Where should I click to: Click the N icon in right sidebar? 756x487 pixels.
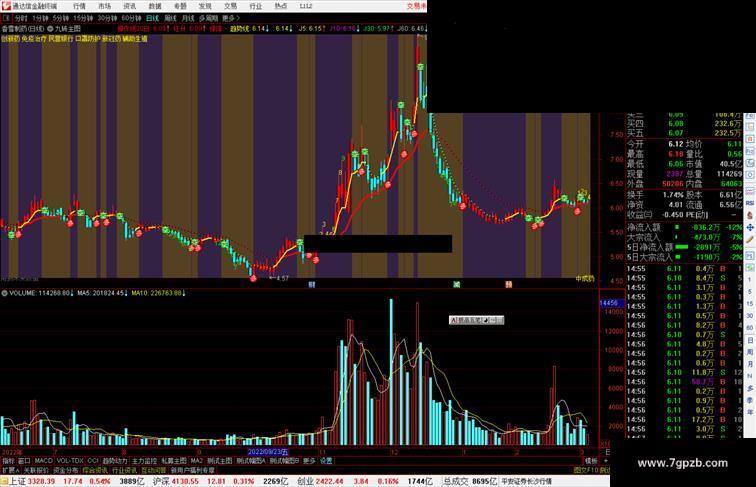click(750, 376)
